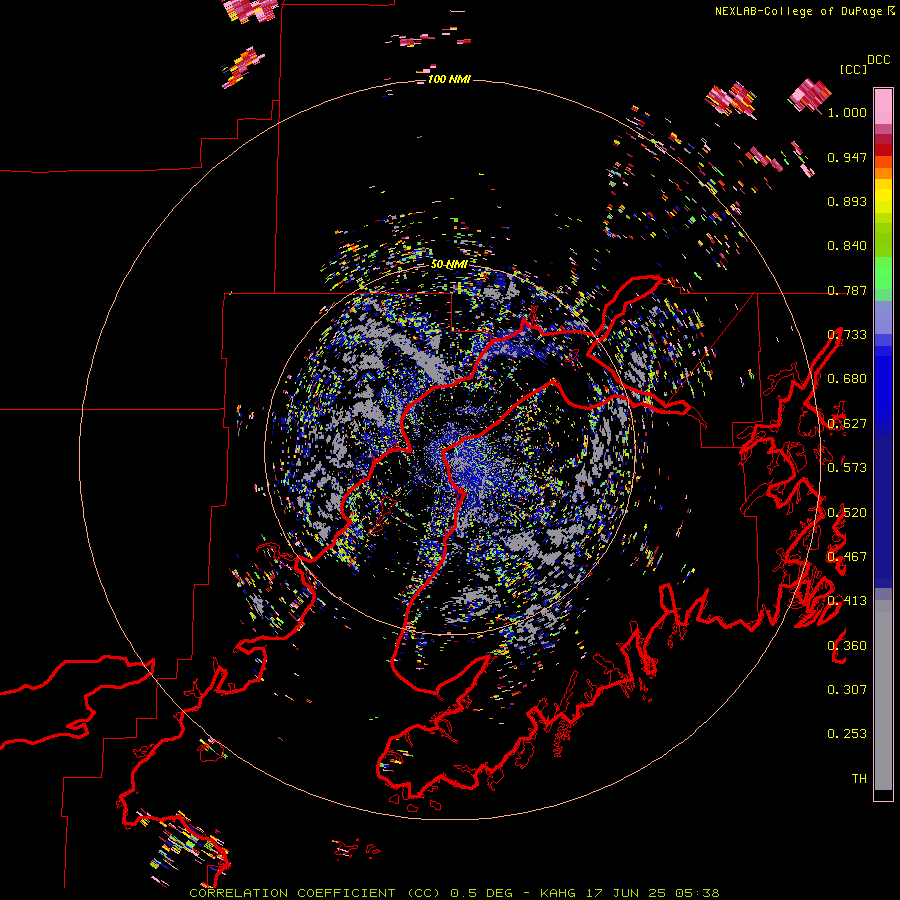The image size is (900, 900).
Task: Select the 0.893 legend value
Action: (x=847, y=201)
